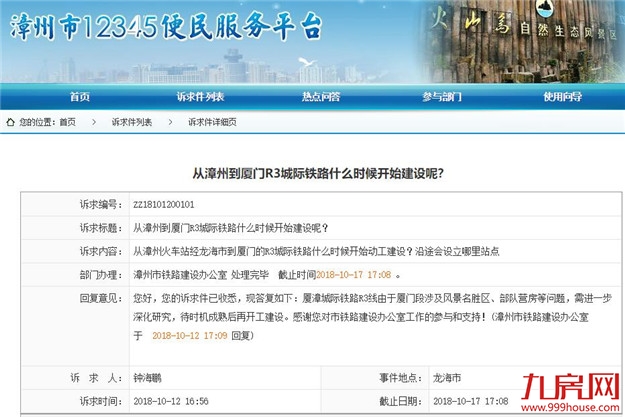Click the page heading about R3城际铁路
Viewport: 625px width, 417px height.
coord(318,173)
